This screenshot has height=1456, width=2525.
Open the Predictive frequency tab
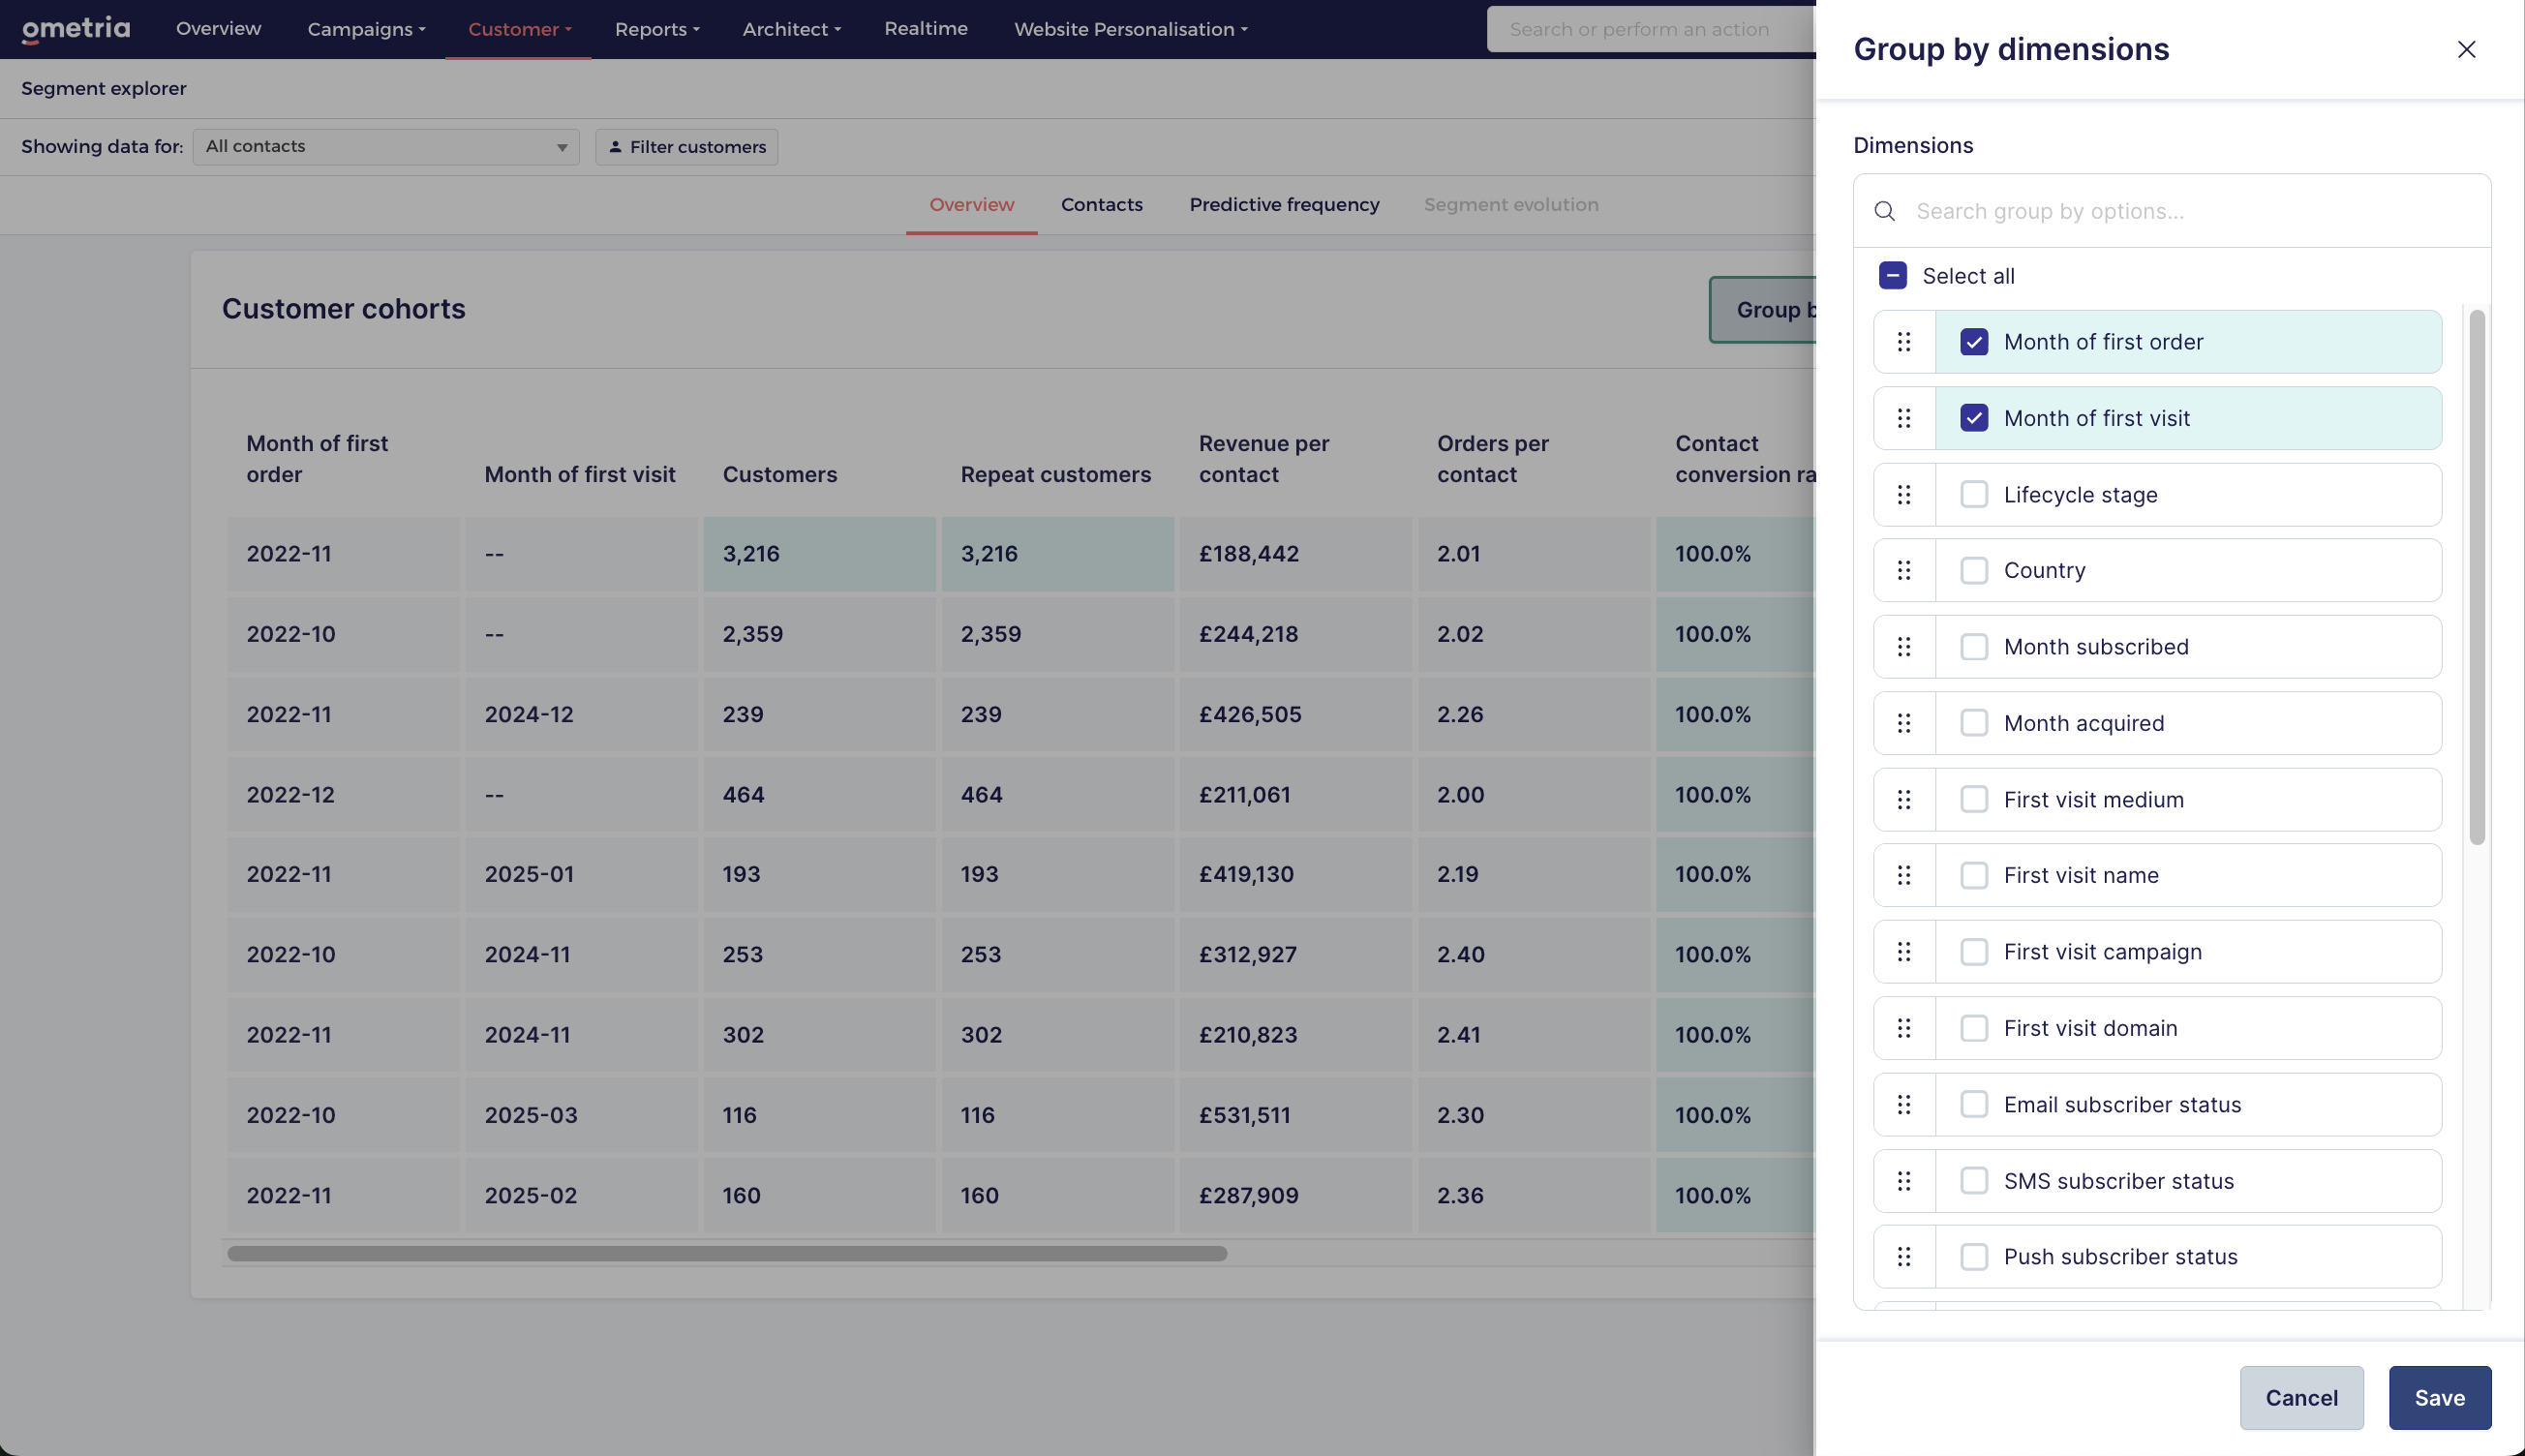[1284, 204]
